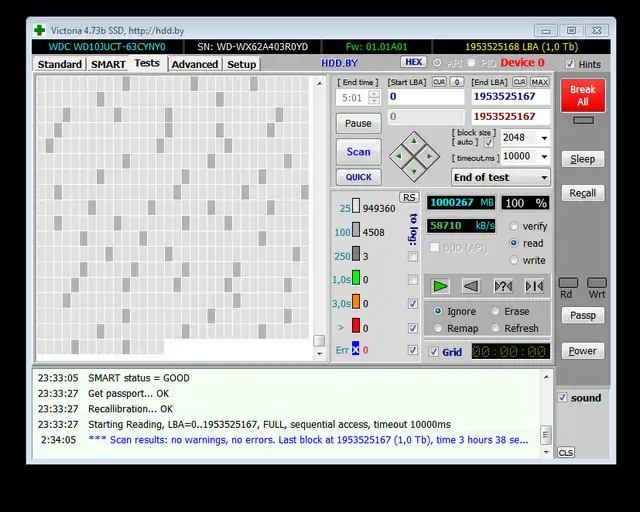The image size is (640, 512).
Task: Click the HDD.BY link
Action: [339, 63]
